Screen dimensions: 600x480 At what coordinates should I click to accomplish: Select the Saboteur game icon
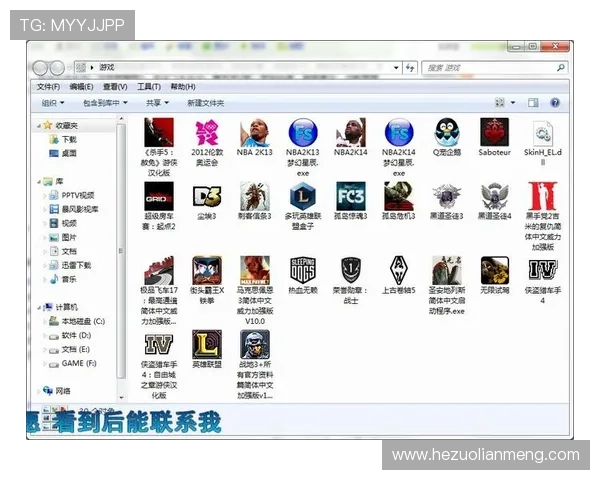pyautogui.click(x=494, y=132)
